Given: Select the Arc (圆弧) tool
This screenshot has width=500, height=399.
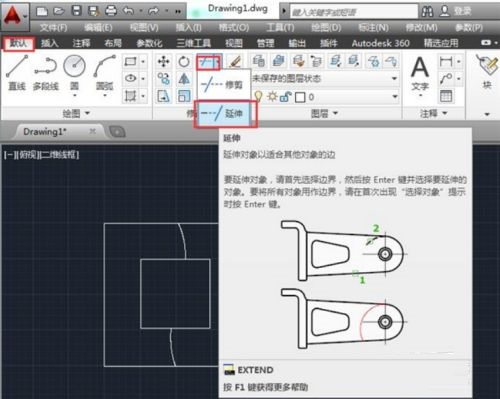Looking at the screenshot, I should [x=105, y=73].
